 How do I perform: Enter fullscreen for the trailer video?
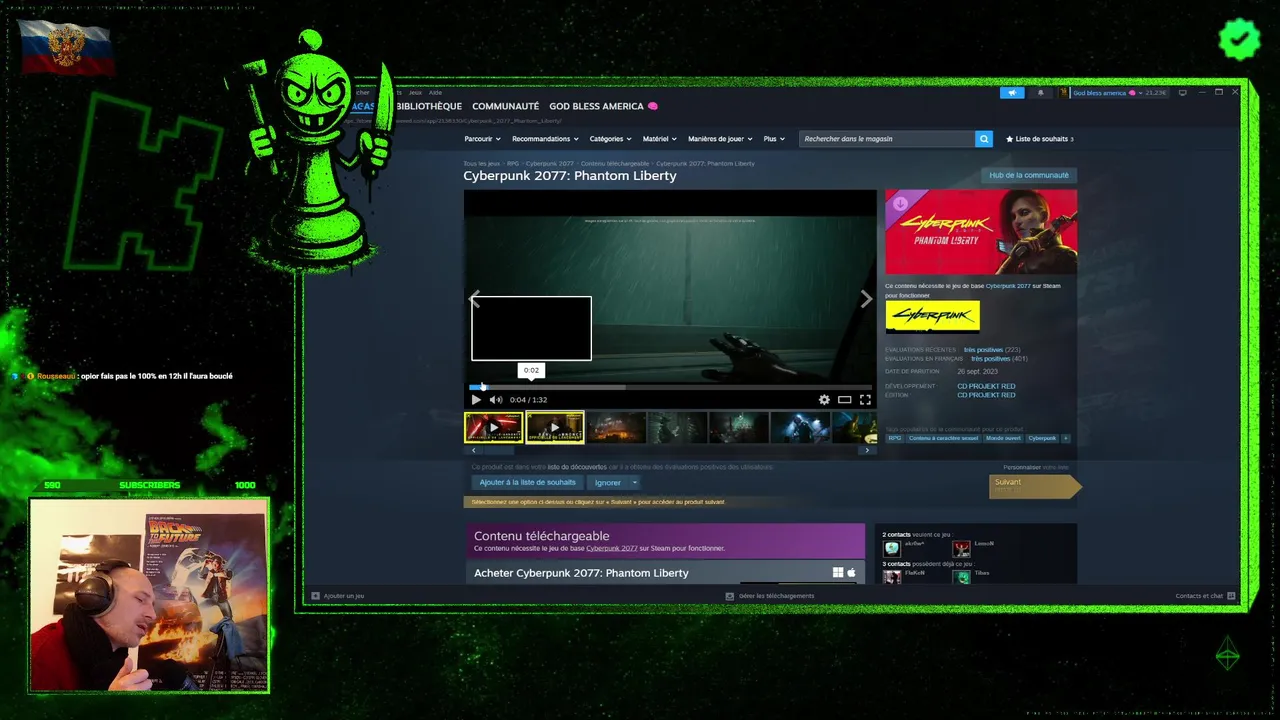point(865,400)
